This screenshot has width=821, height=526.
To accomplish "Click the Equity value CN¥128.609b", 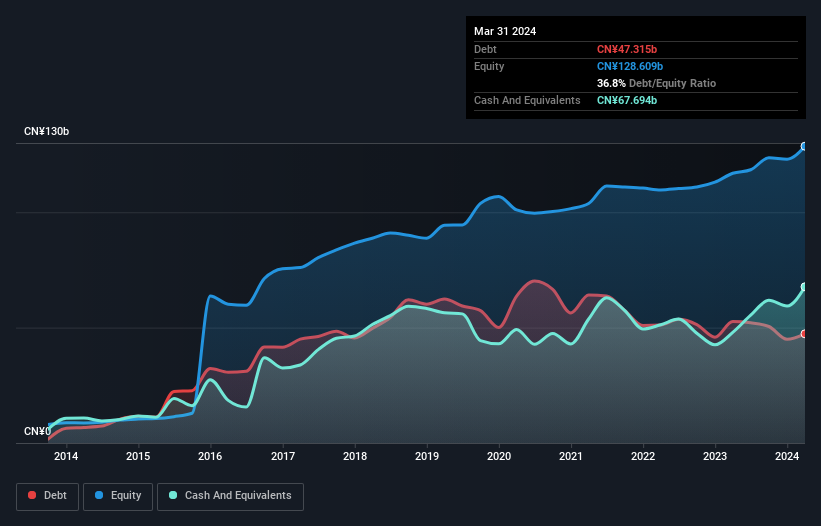I will (x=630, y=66).
